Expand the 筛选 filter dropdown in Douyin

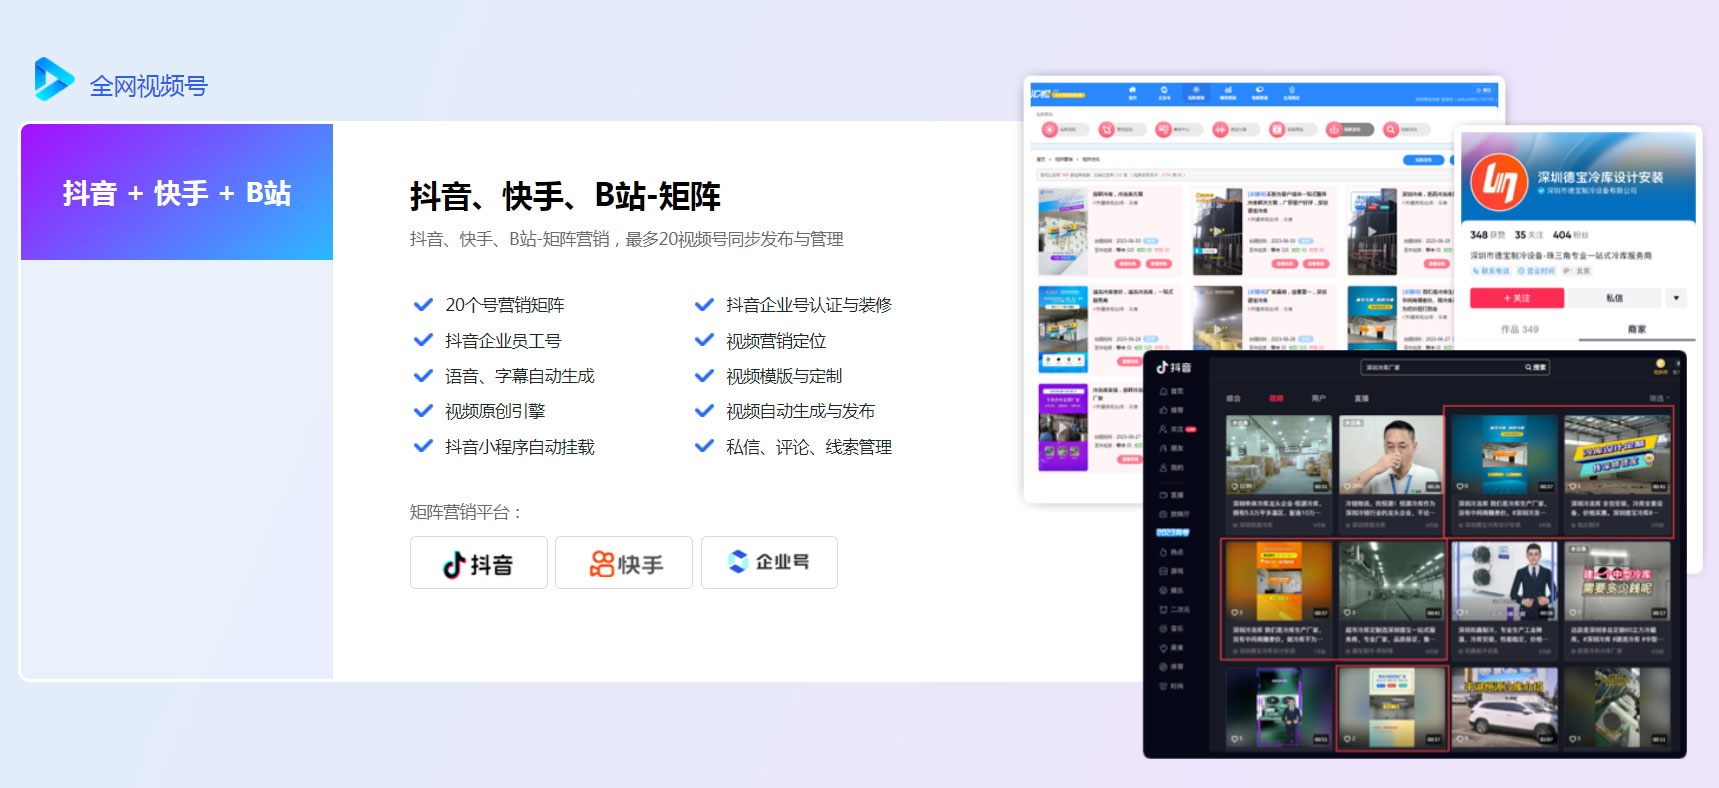(x=1658, y=398)
